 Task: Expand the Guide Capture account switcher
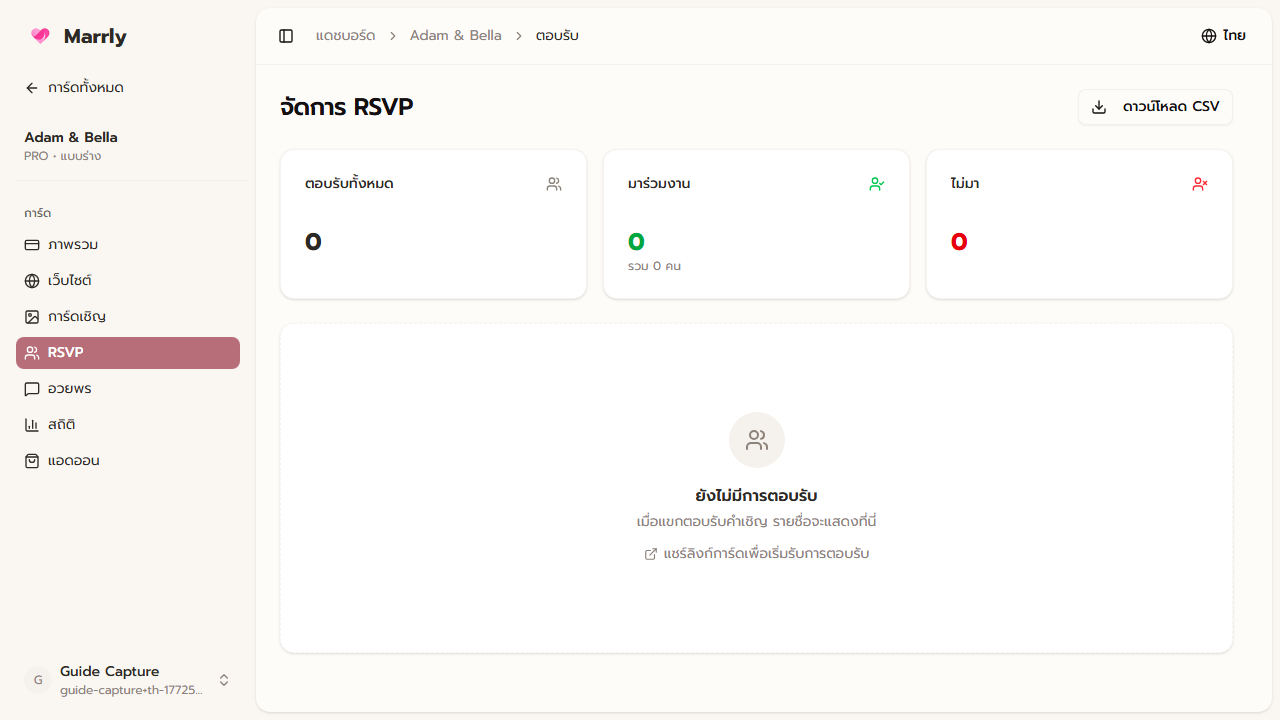(224, 680)
